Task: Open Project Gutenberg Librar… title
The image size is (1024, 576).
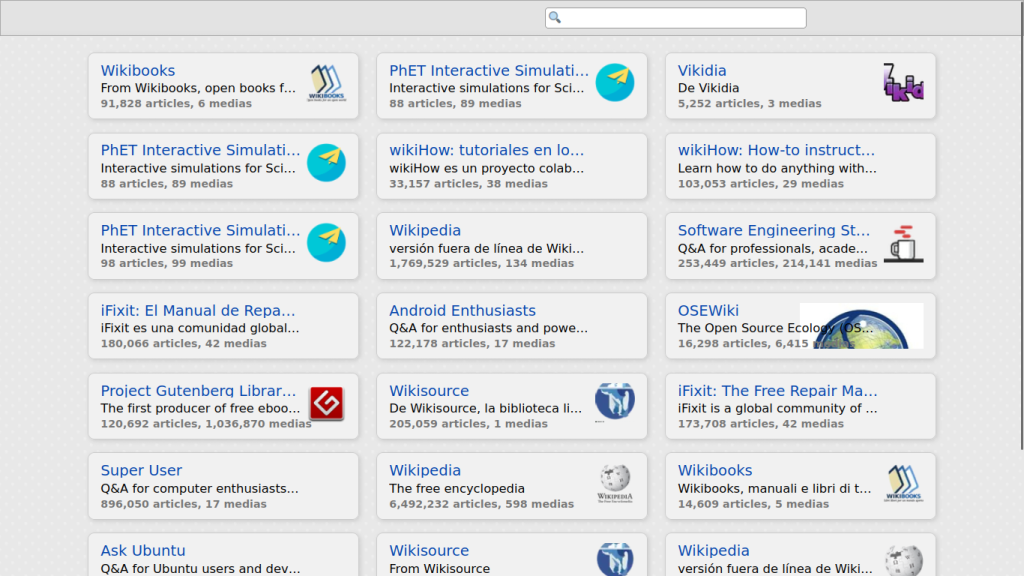Action: (199, 391)
